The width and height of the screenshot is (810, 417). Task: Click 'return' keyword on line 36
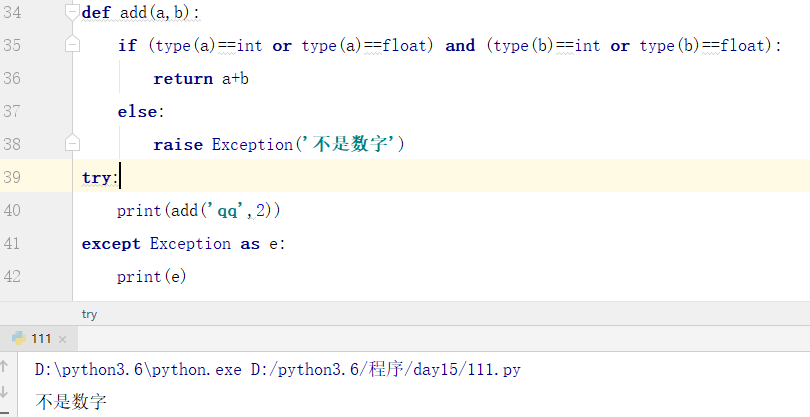[183, 79]
